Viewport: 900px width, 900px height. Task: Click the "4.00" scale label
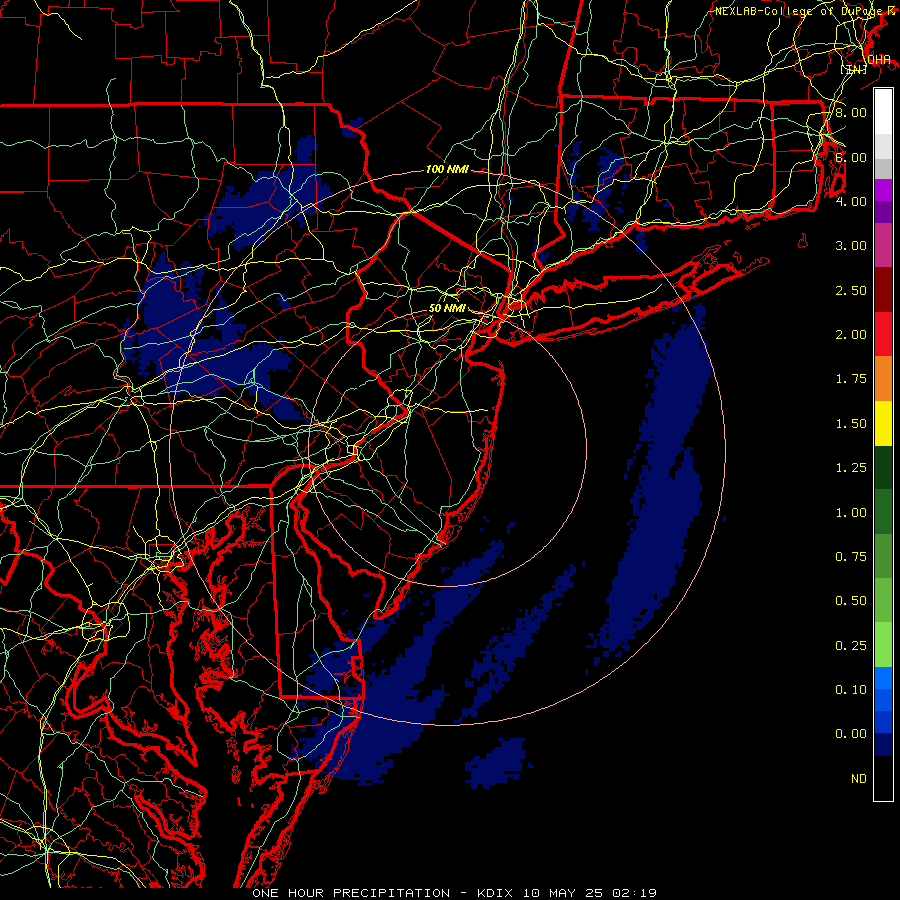click(x=851, y=201)
